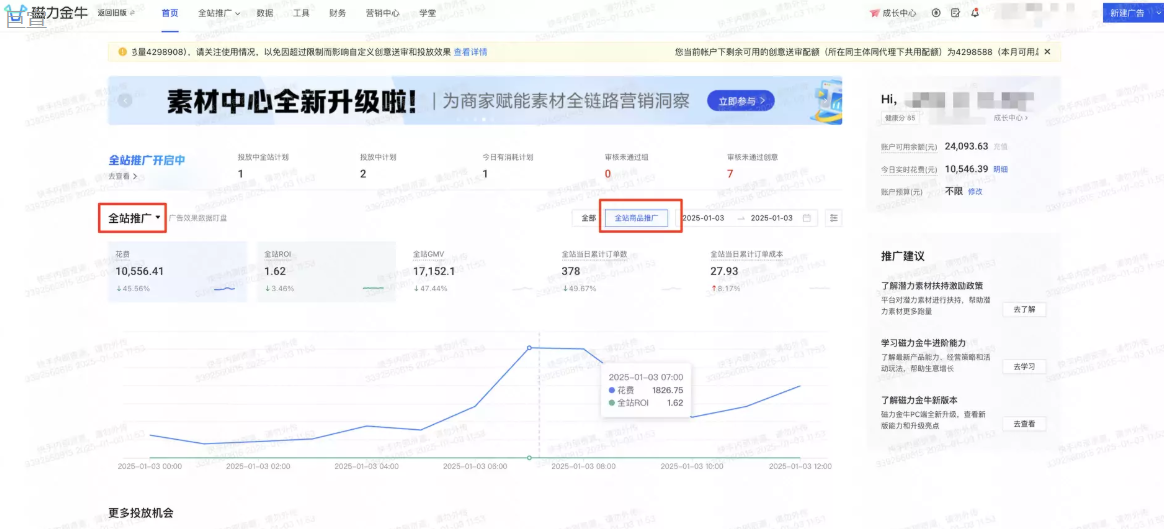Click the 07:00 data point on chart

529,347
